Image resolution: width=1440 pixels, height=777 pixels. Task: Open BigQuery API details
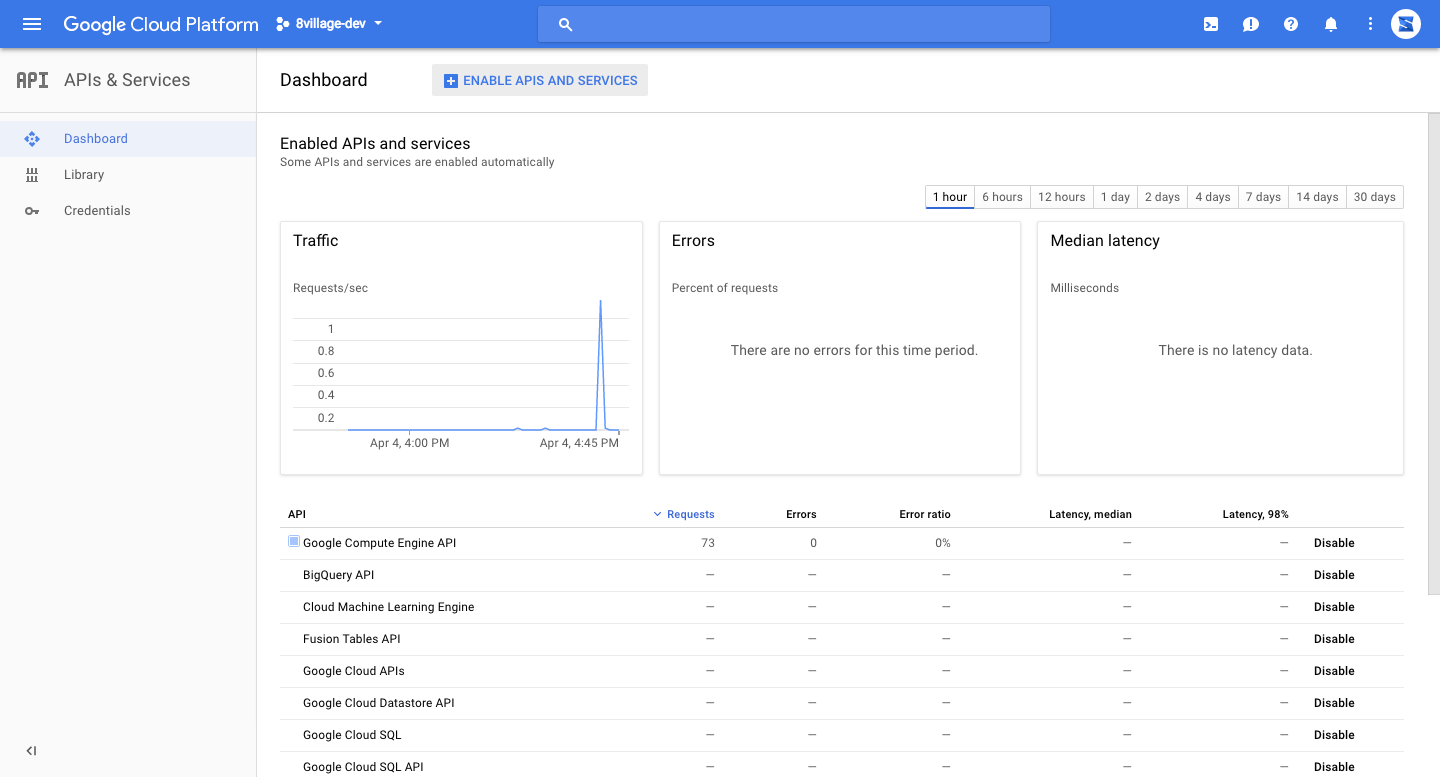[x=338, y=575]
